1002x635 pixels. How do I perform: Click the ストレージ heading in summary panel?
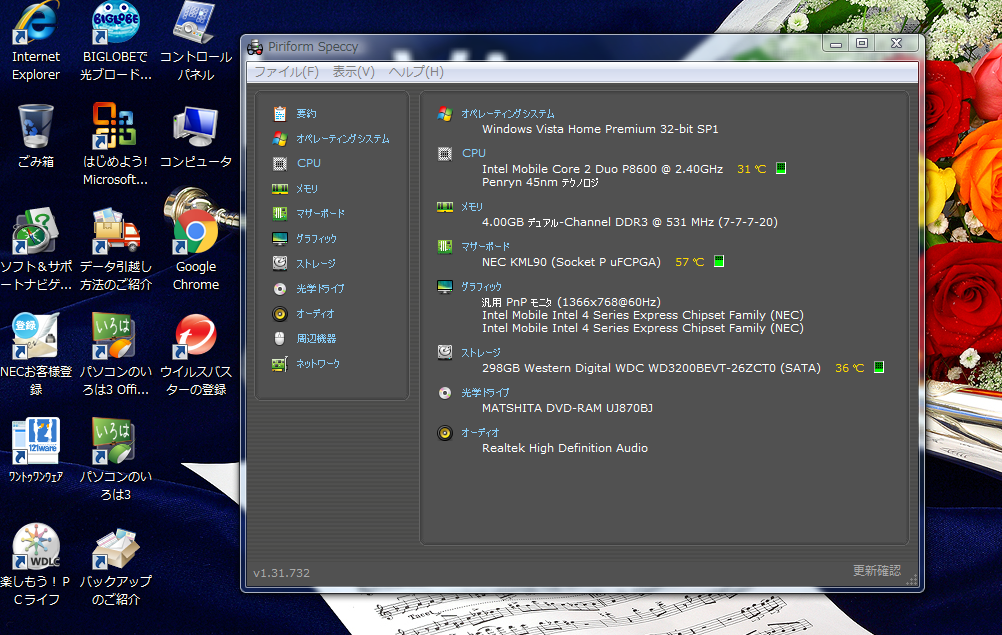tap(481, 353)
